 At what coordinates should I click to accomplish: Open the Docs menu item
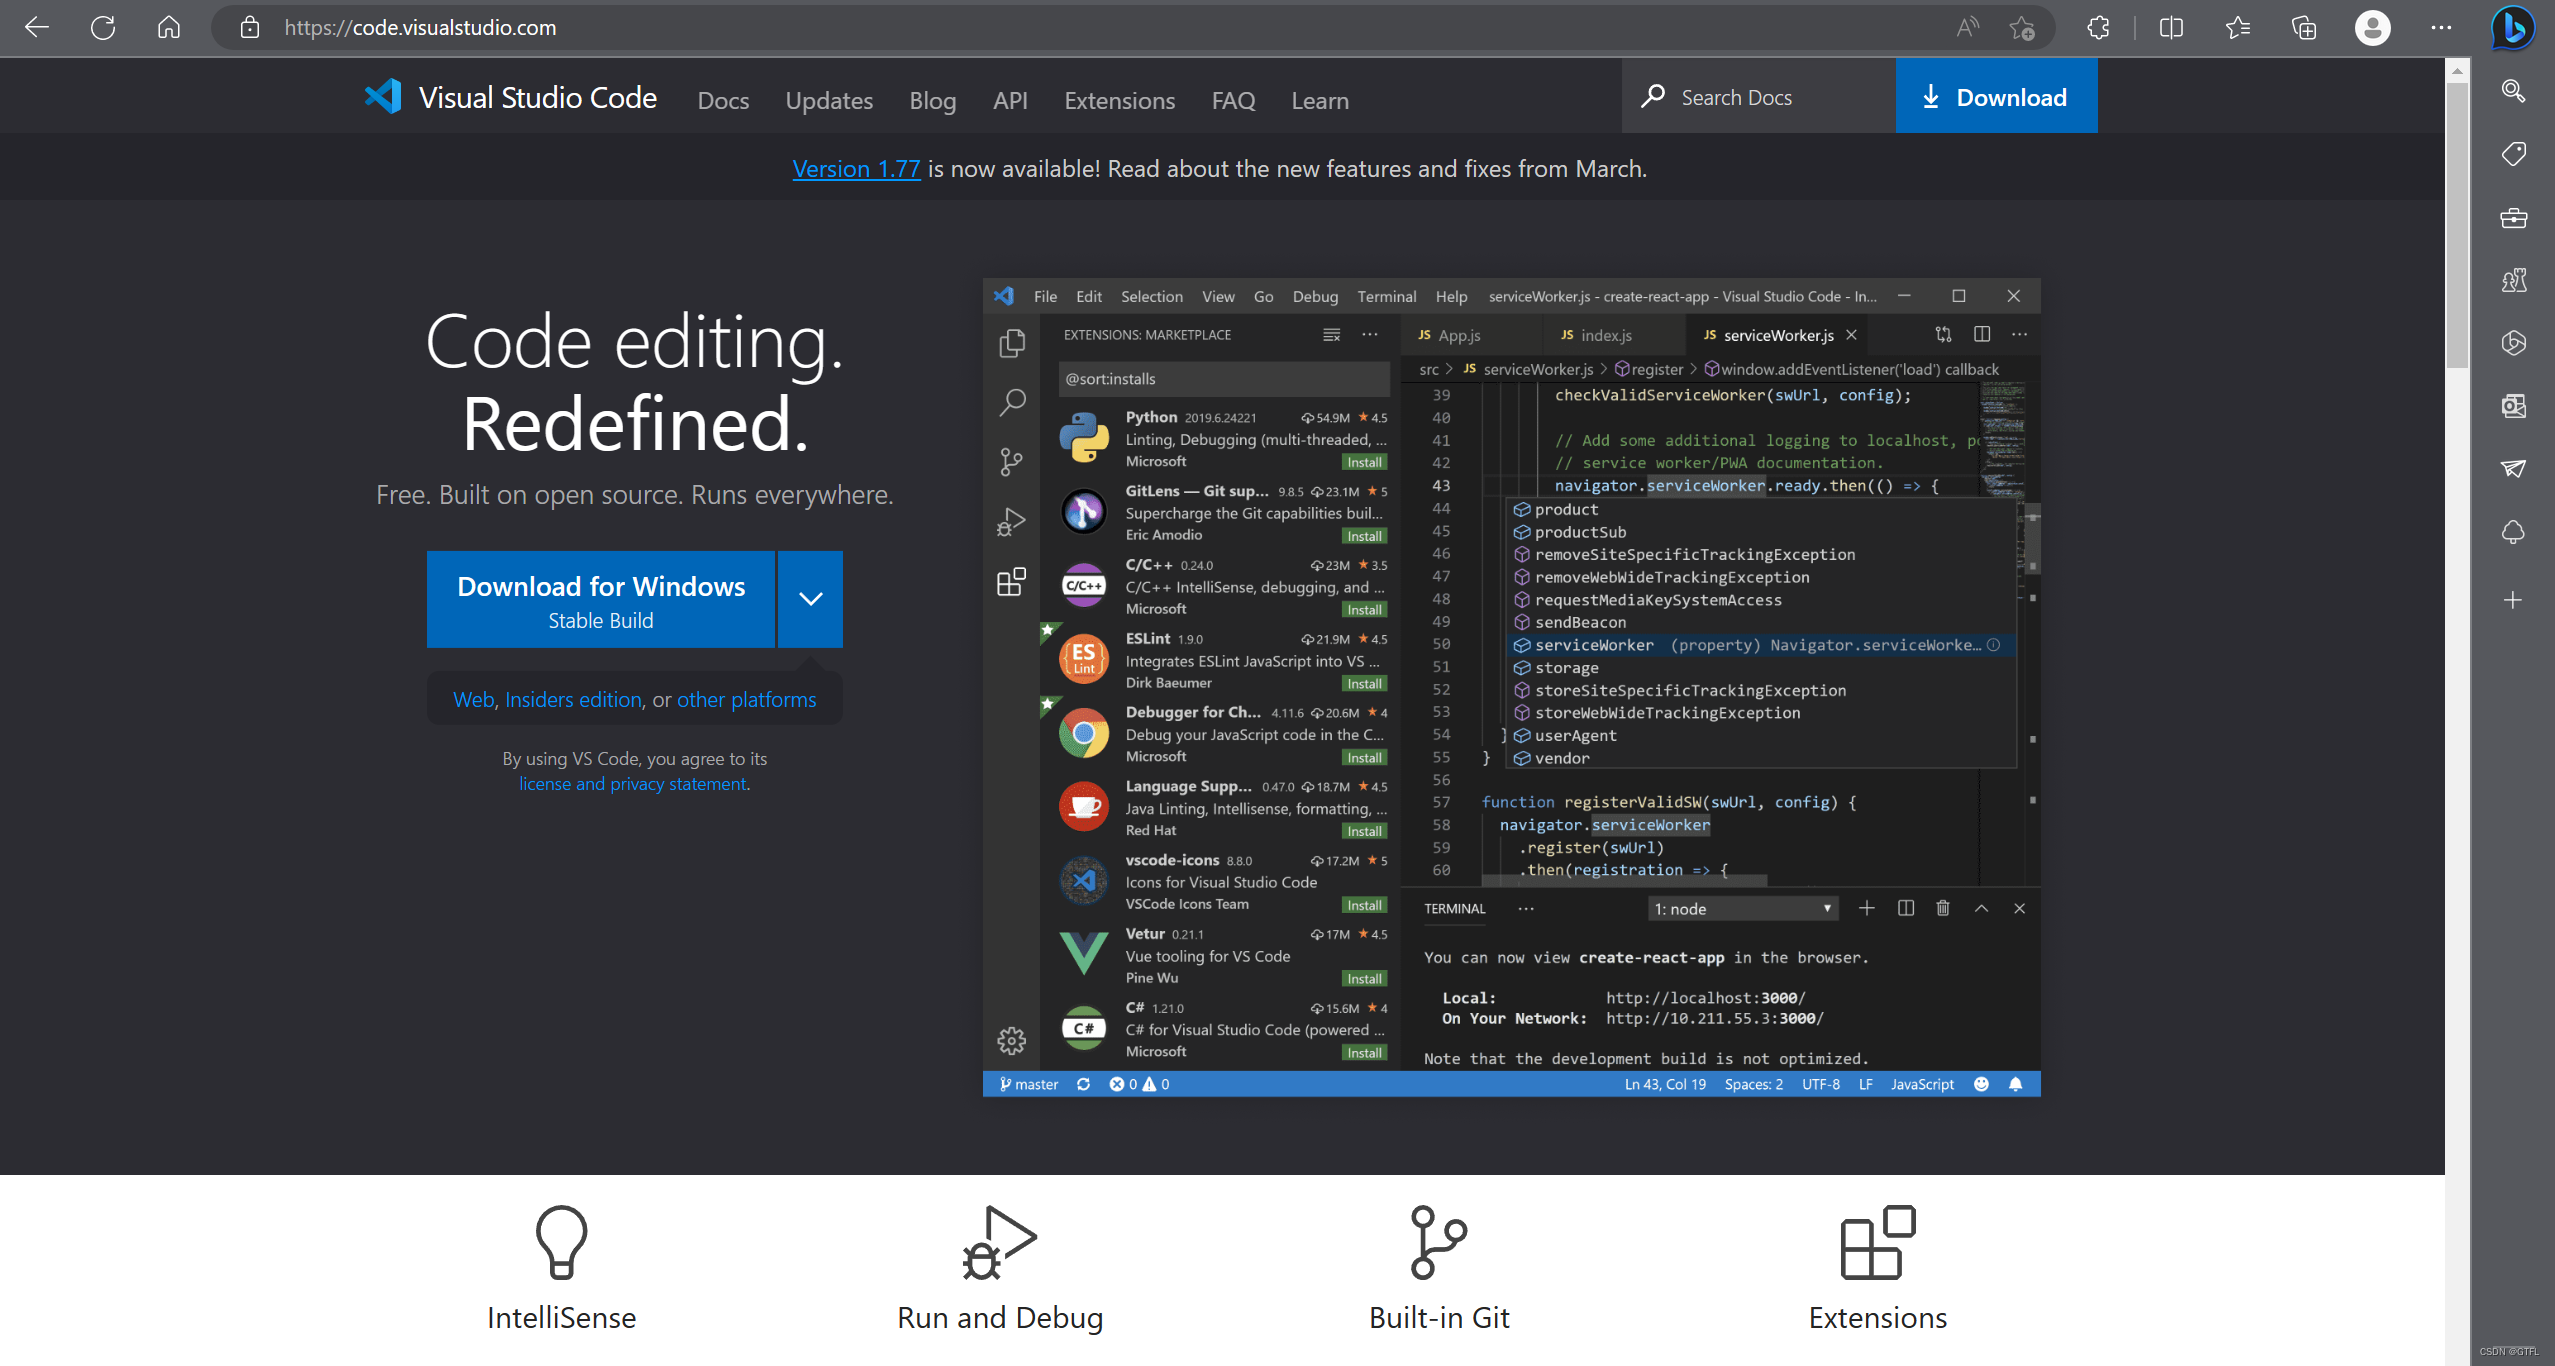pyautogui.click(x=723, y=101)
